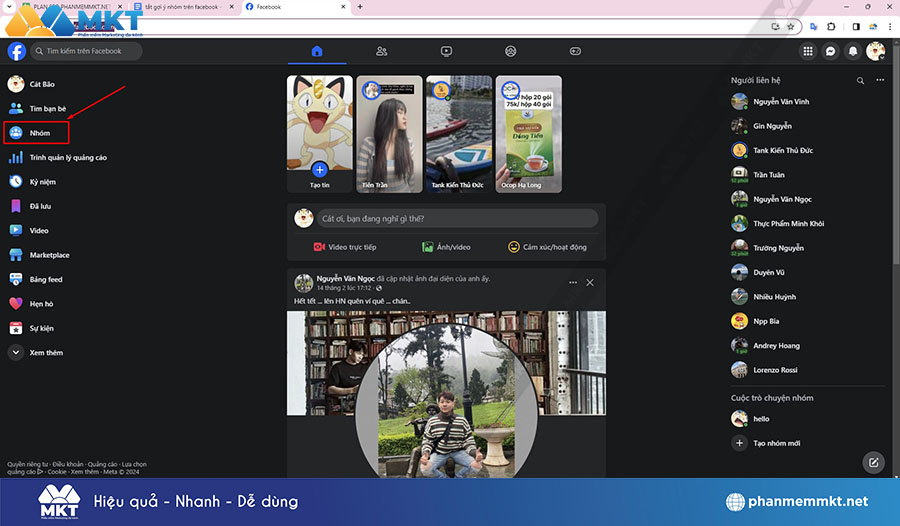Click 'Ảnh/video' button in composer
The height and width of the screenshot is (526, 900).
click(446, 247)
